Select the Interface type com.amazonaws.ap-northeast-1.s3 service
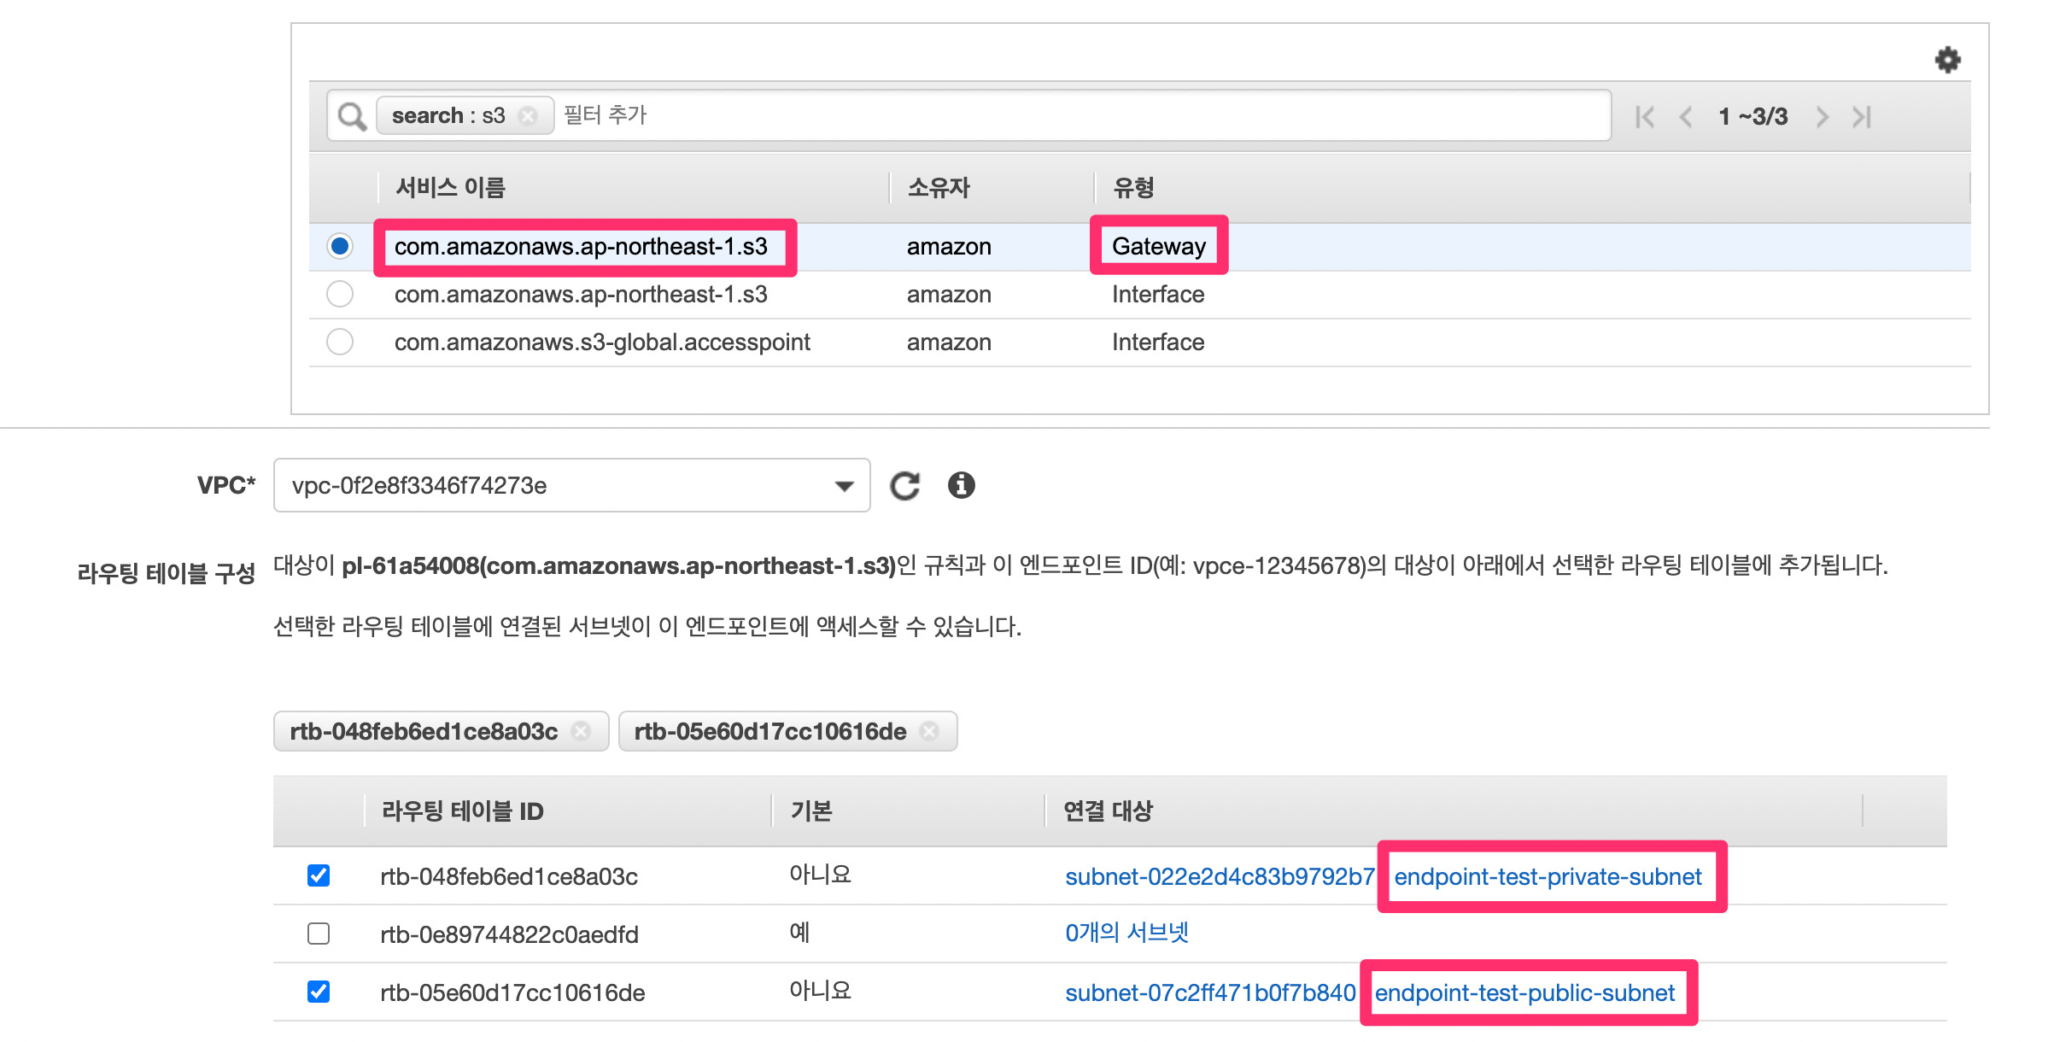The image size is (2048, 1042). [x=339, y=294]
